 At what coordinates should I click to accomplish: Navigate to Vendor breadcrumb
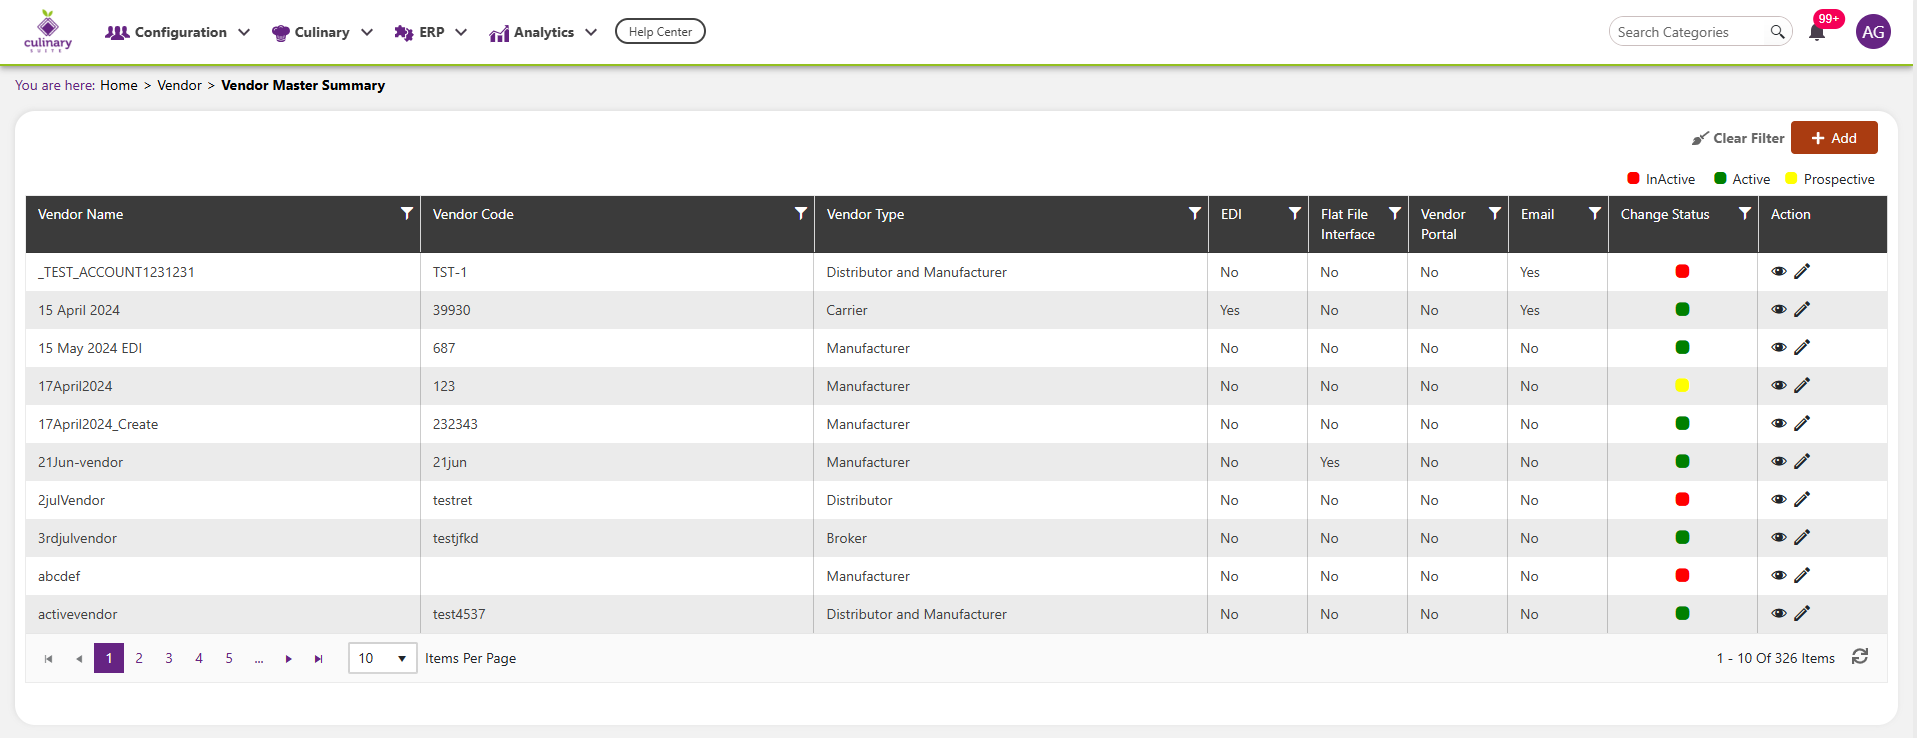179,85
